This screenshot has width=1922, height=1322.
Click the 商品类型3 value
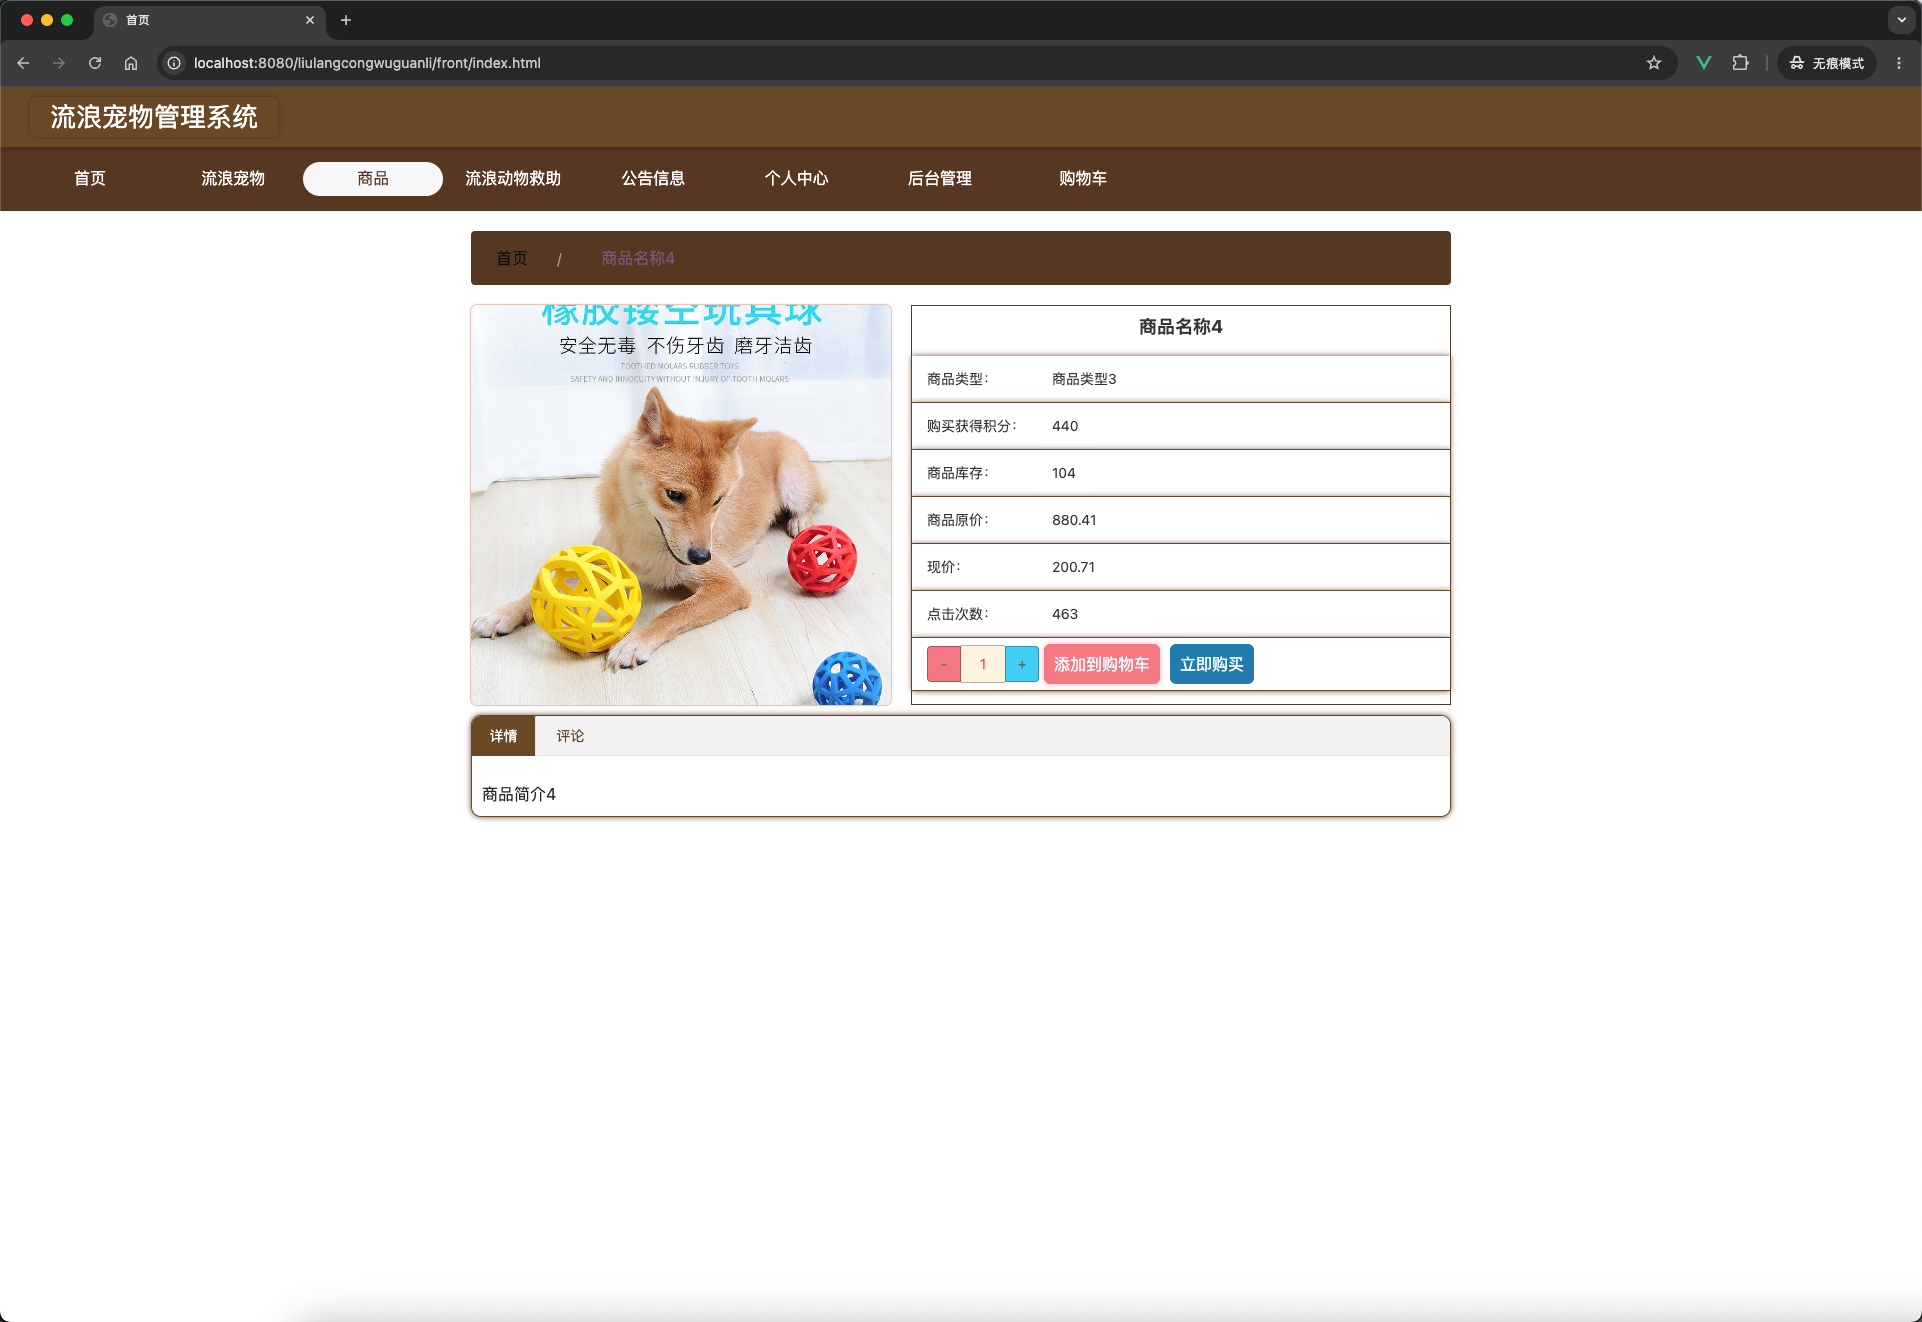(x=1084, y=379)
